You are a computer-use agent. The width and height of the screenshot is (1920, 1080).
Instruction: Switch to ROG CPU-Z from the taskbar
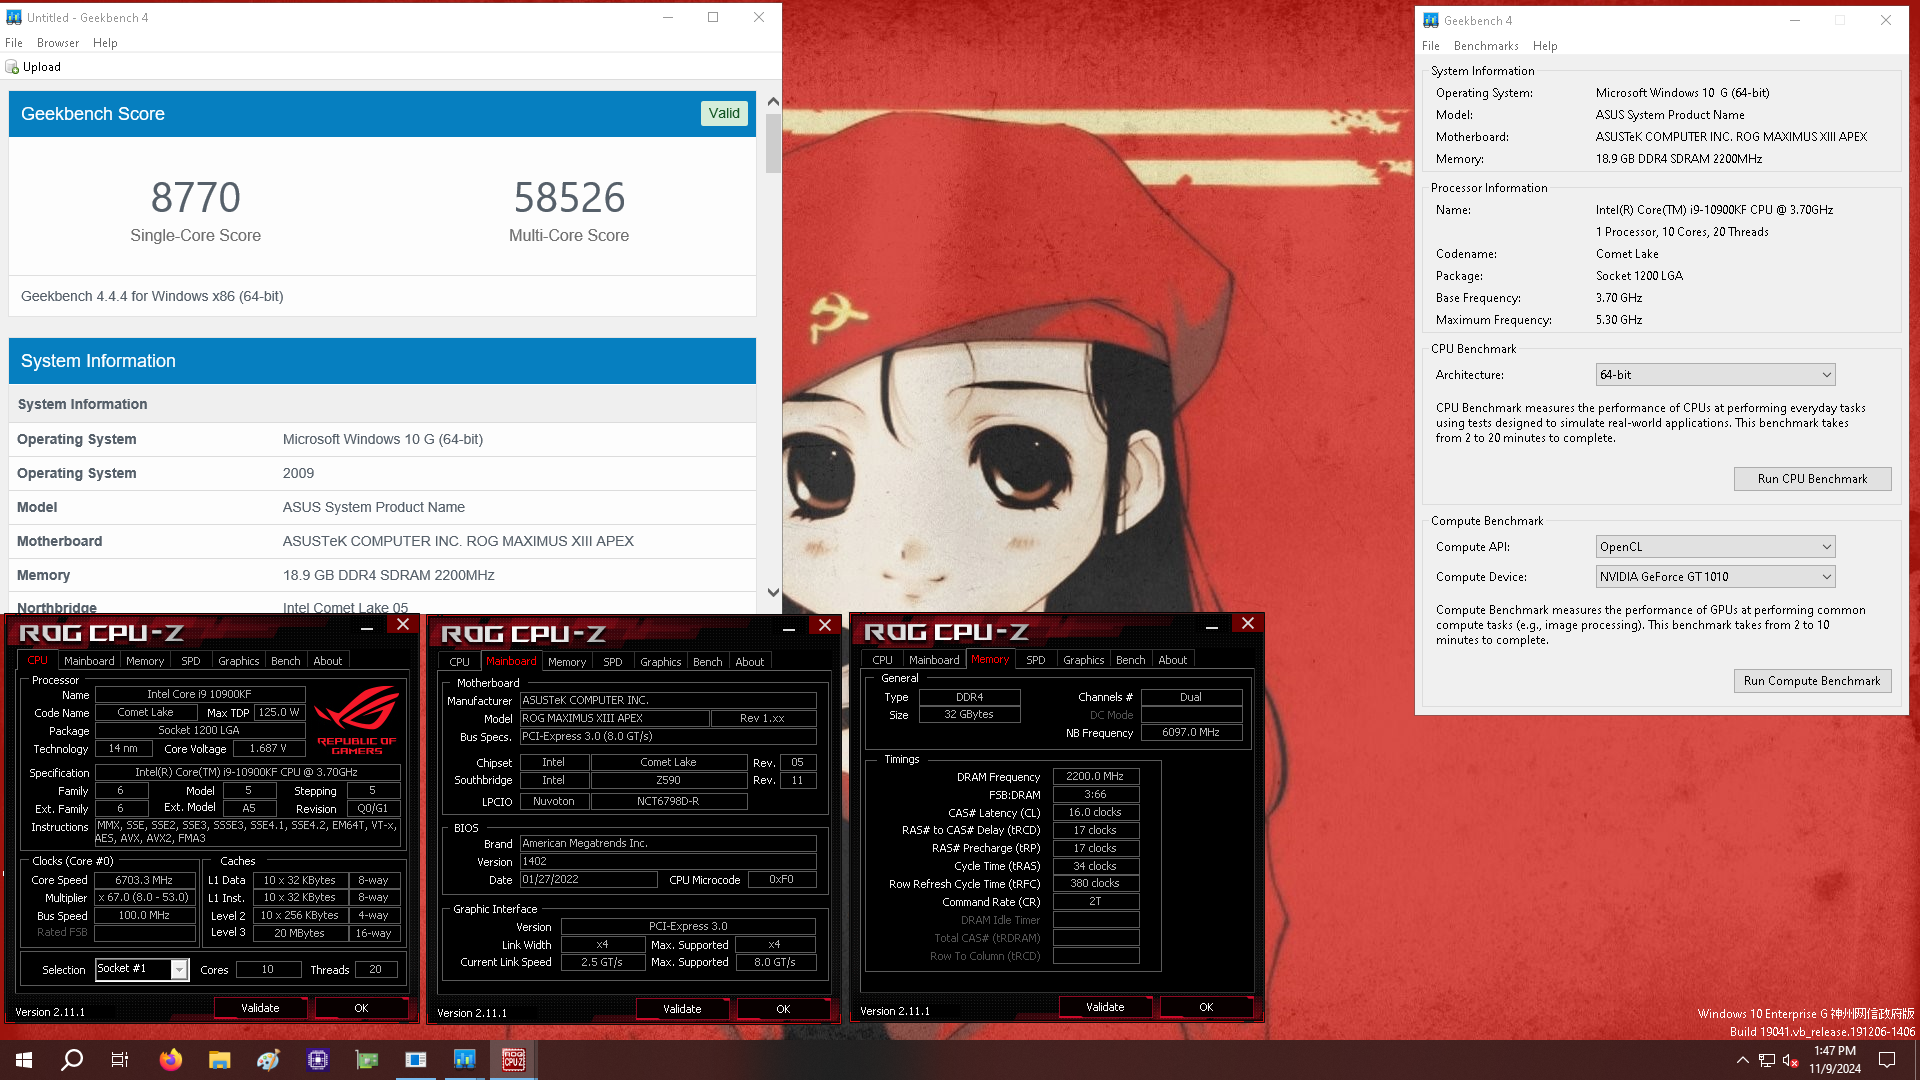(x=514, y=1060)
